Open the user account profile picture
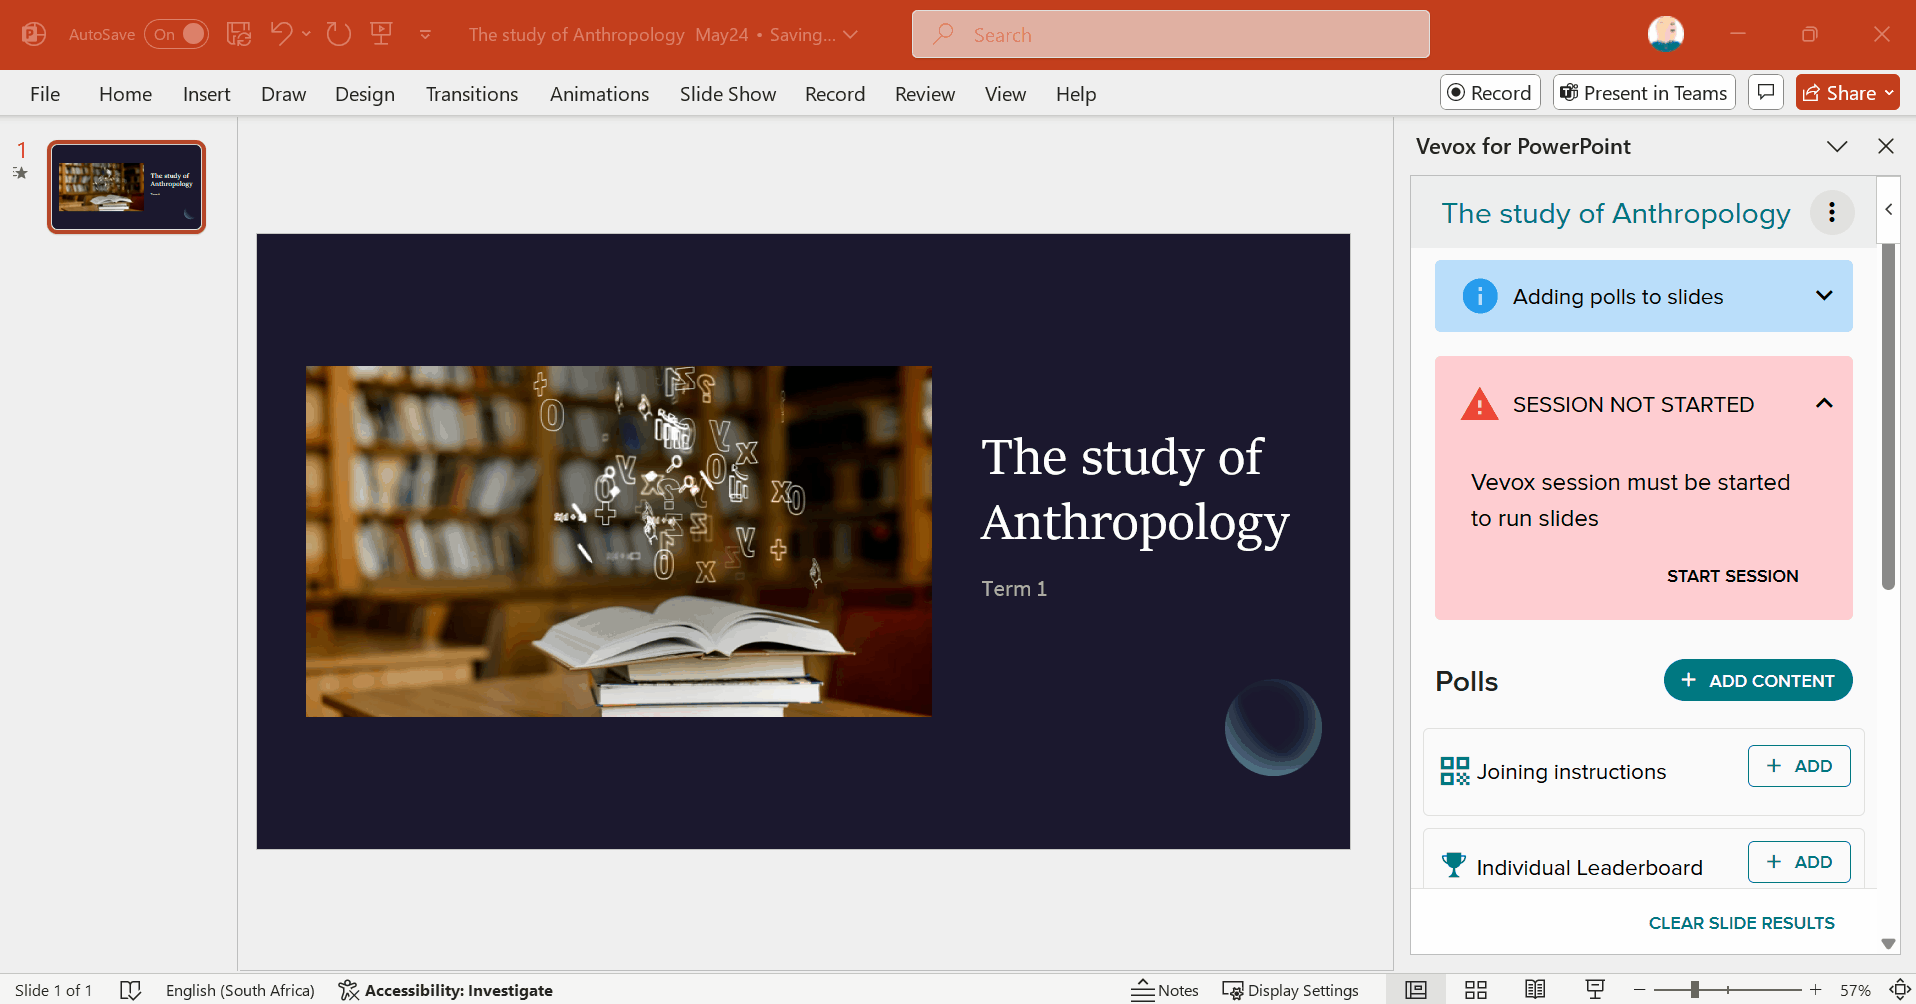This screenshot has width=1916, height=1004. coord(1665,34)
